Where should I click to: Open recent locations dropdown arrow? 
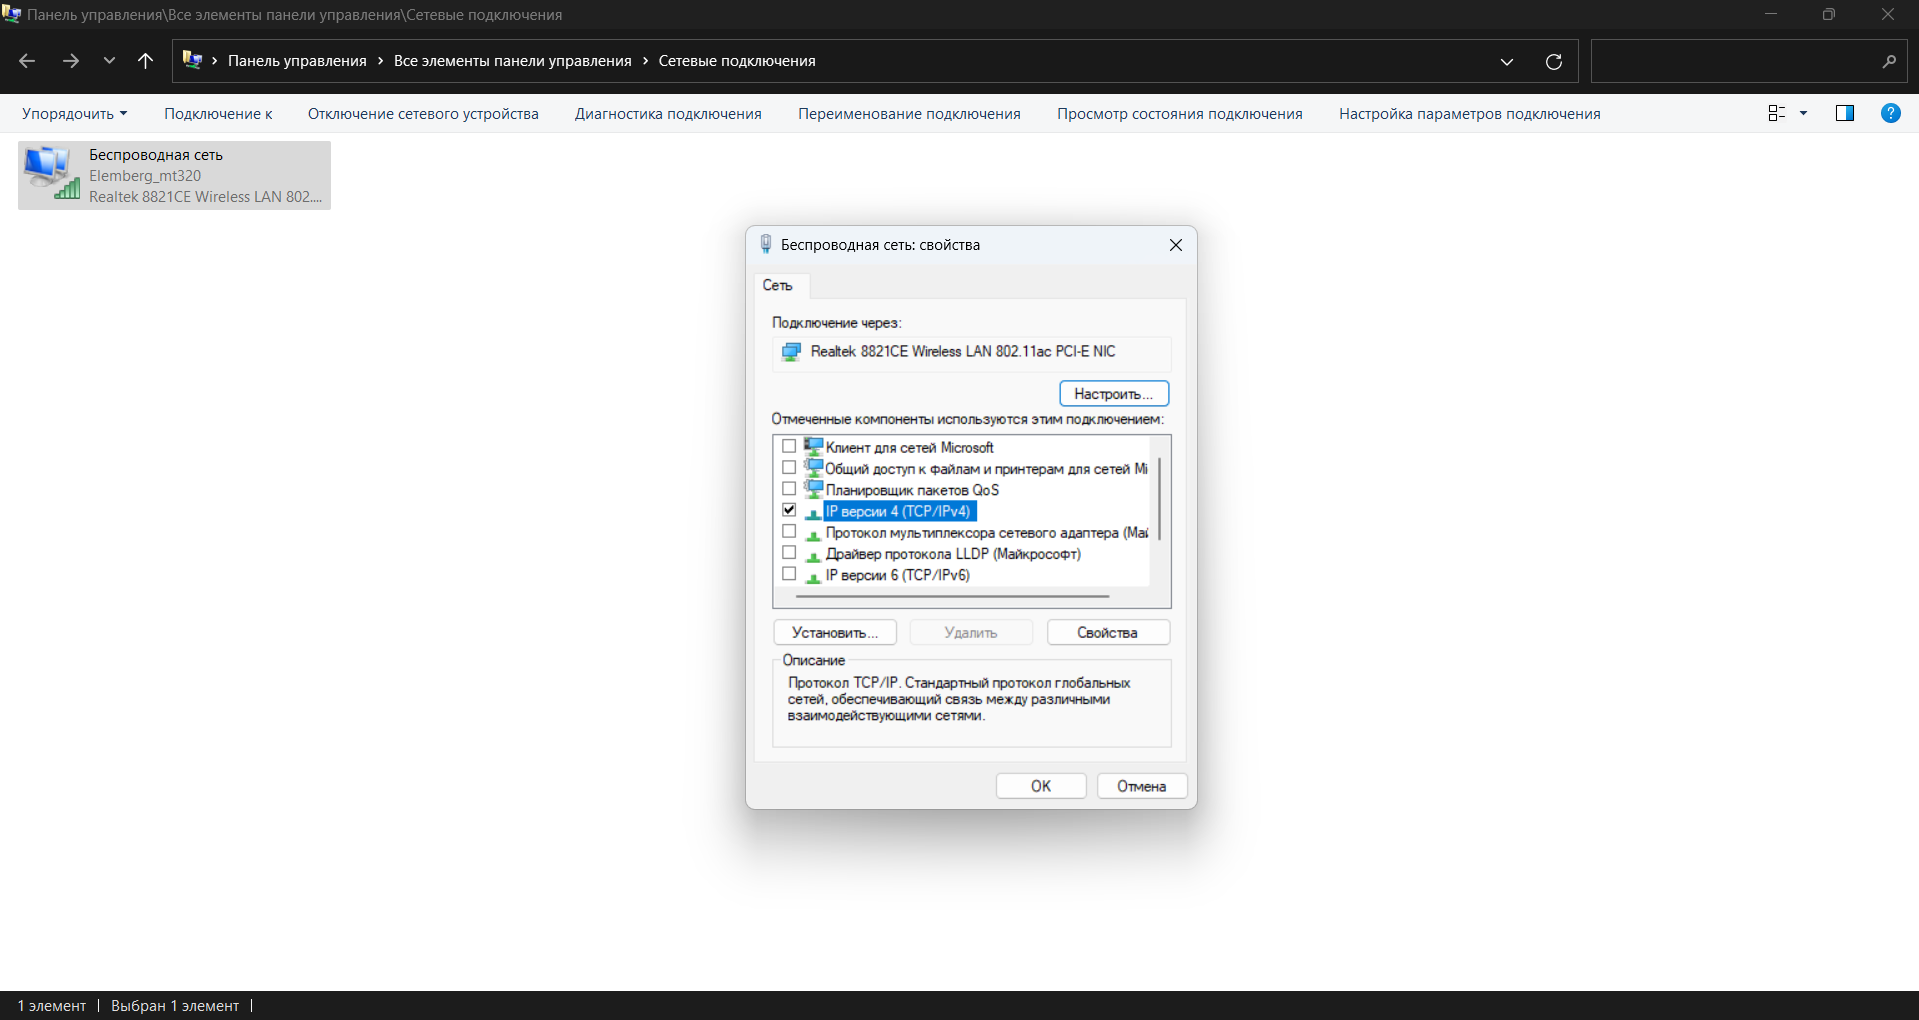(x=109, y=61)
